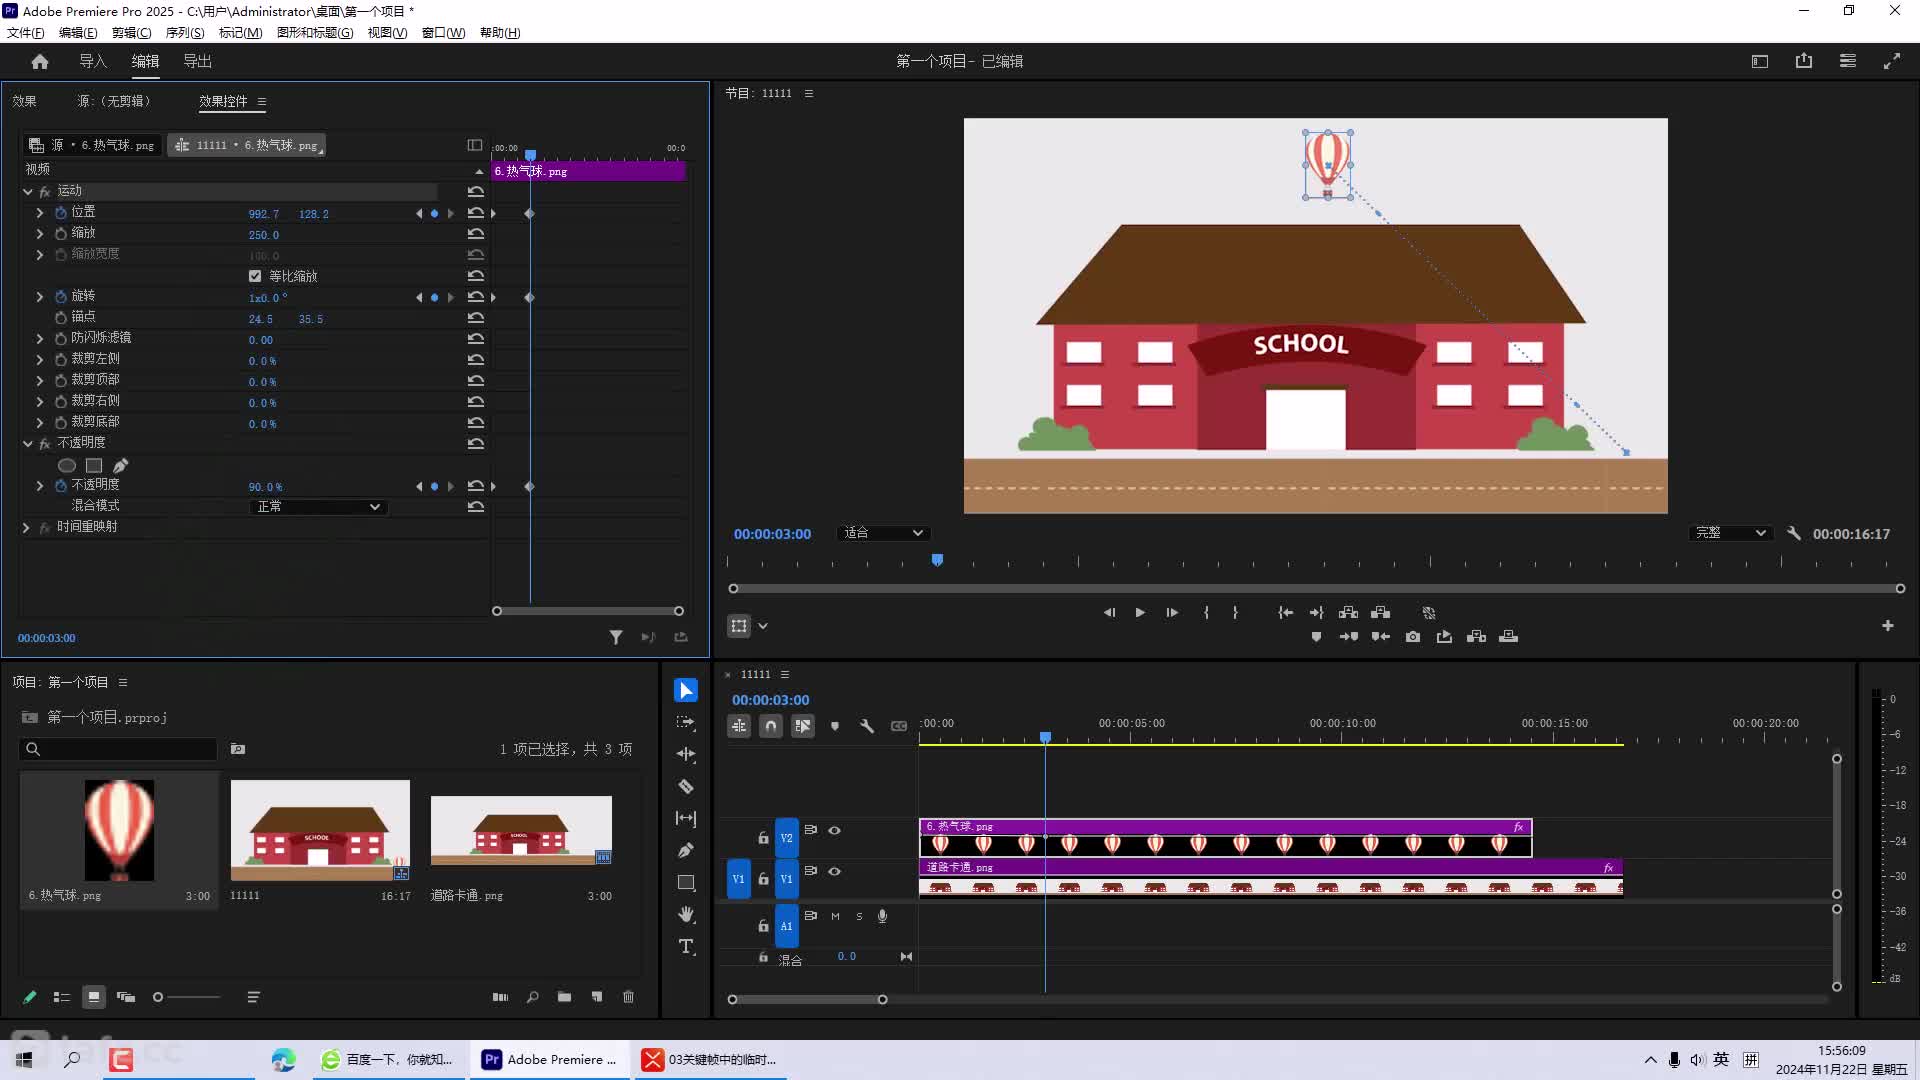Click the Position value 992.7
This screenshot has width=1920, height=1080.
point(264,214)
